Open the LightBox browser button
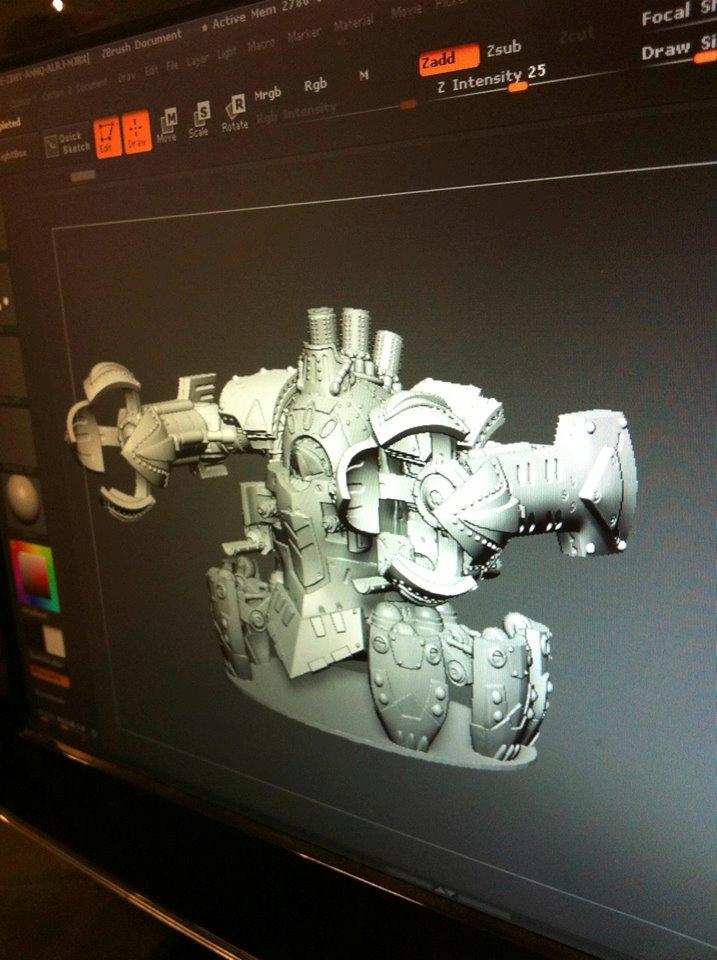Image resolution: width=717 pixels, height=960 pixels. 13,156
